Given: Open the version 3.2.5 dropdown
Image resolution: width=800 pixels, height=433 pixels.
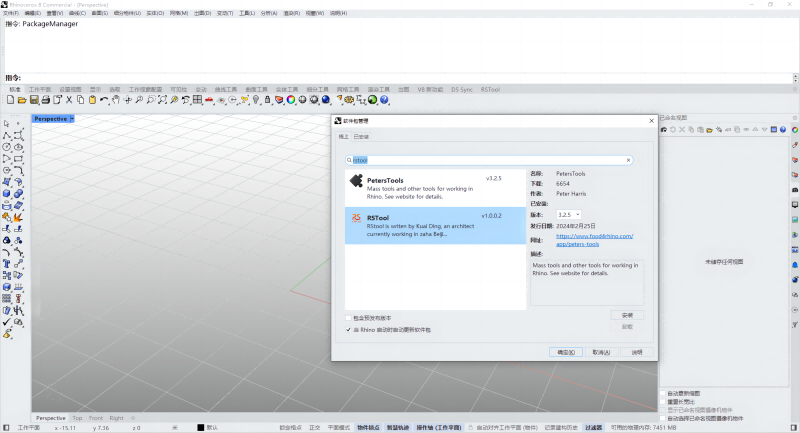Looking at the screenshot, I should coord(568,214).
